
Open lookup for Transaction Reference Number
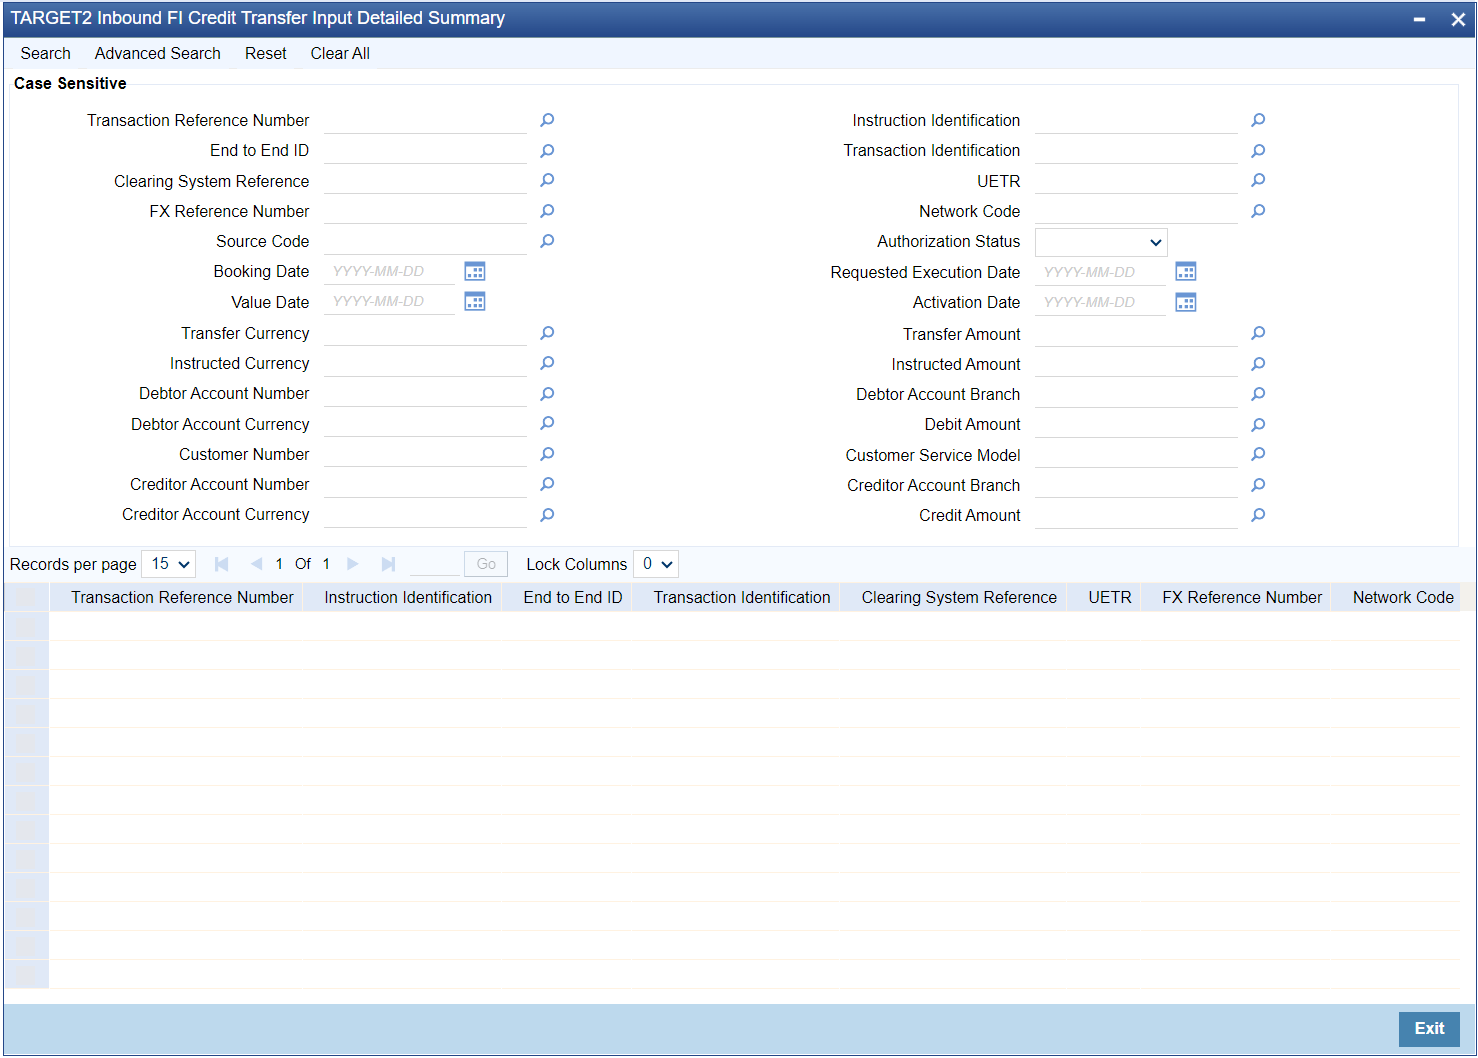547,120
